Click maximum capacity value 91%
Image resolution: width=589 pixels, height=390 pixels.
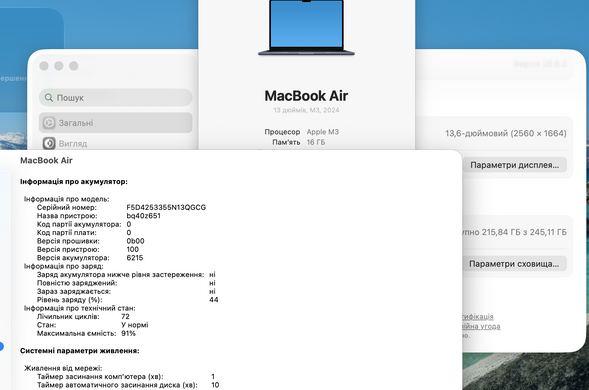pos(128,333)
